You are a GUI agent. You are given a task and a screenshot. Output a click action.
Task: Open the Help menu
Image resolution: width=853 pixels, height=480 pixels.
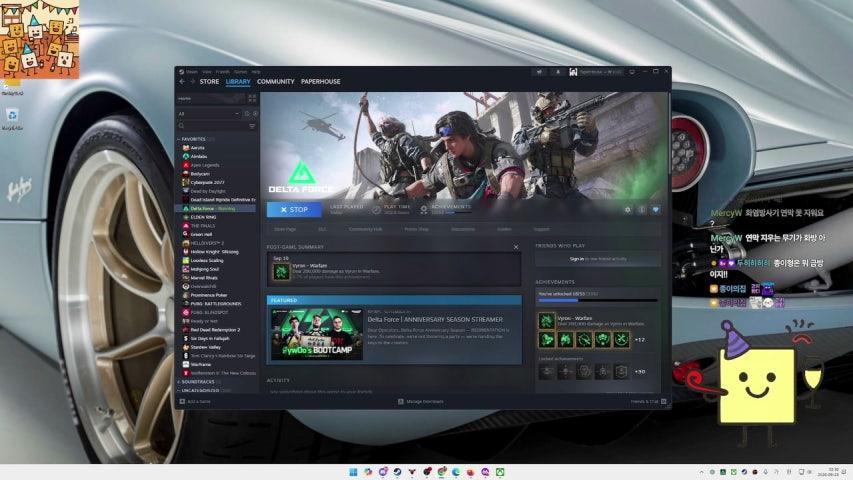coord(256,71)
